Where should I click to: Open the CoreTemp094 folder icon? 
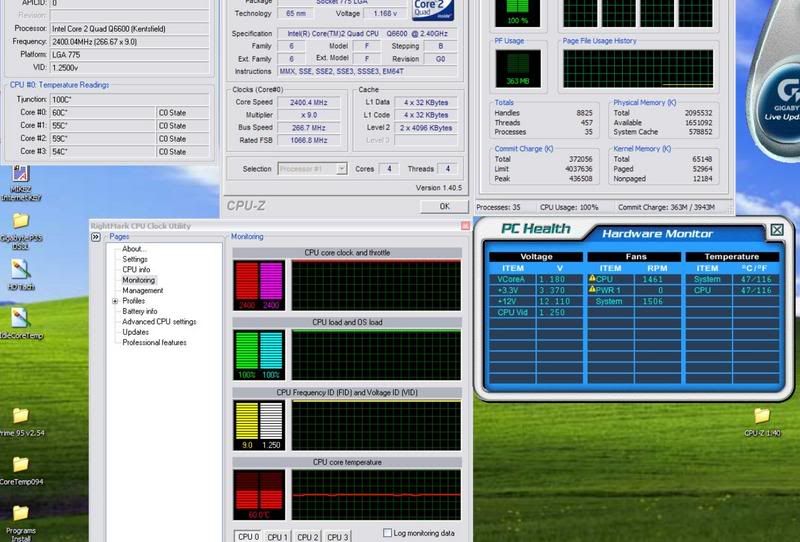tap(20, 464)
